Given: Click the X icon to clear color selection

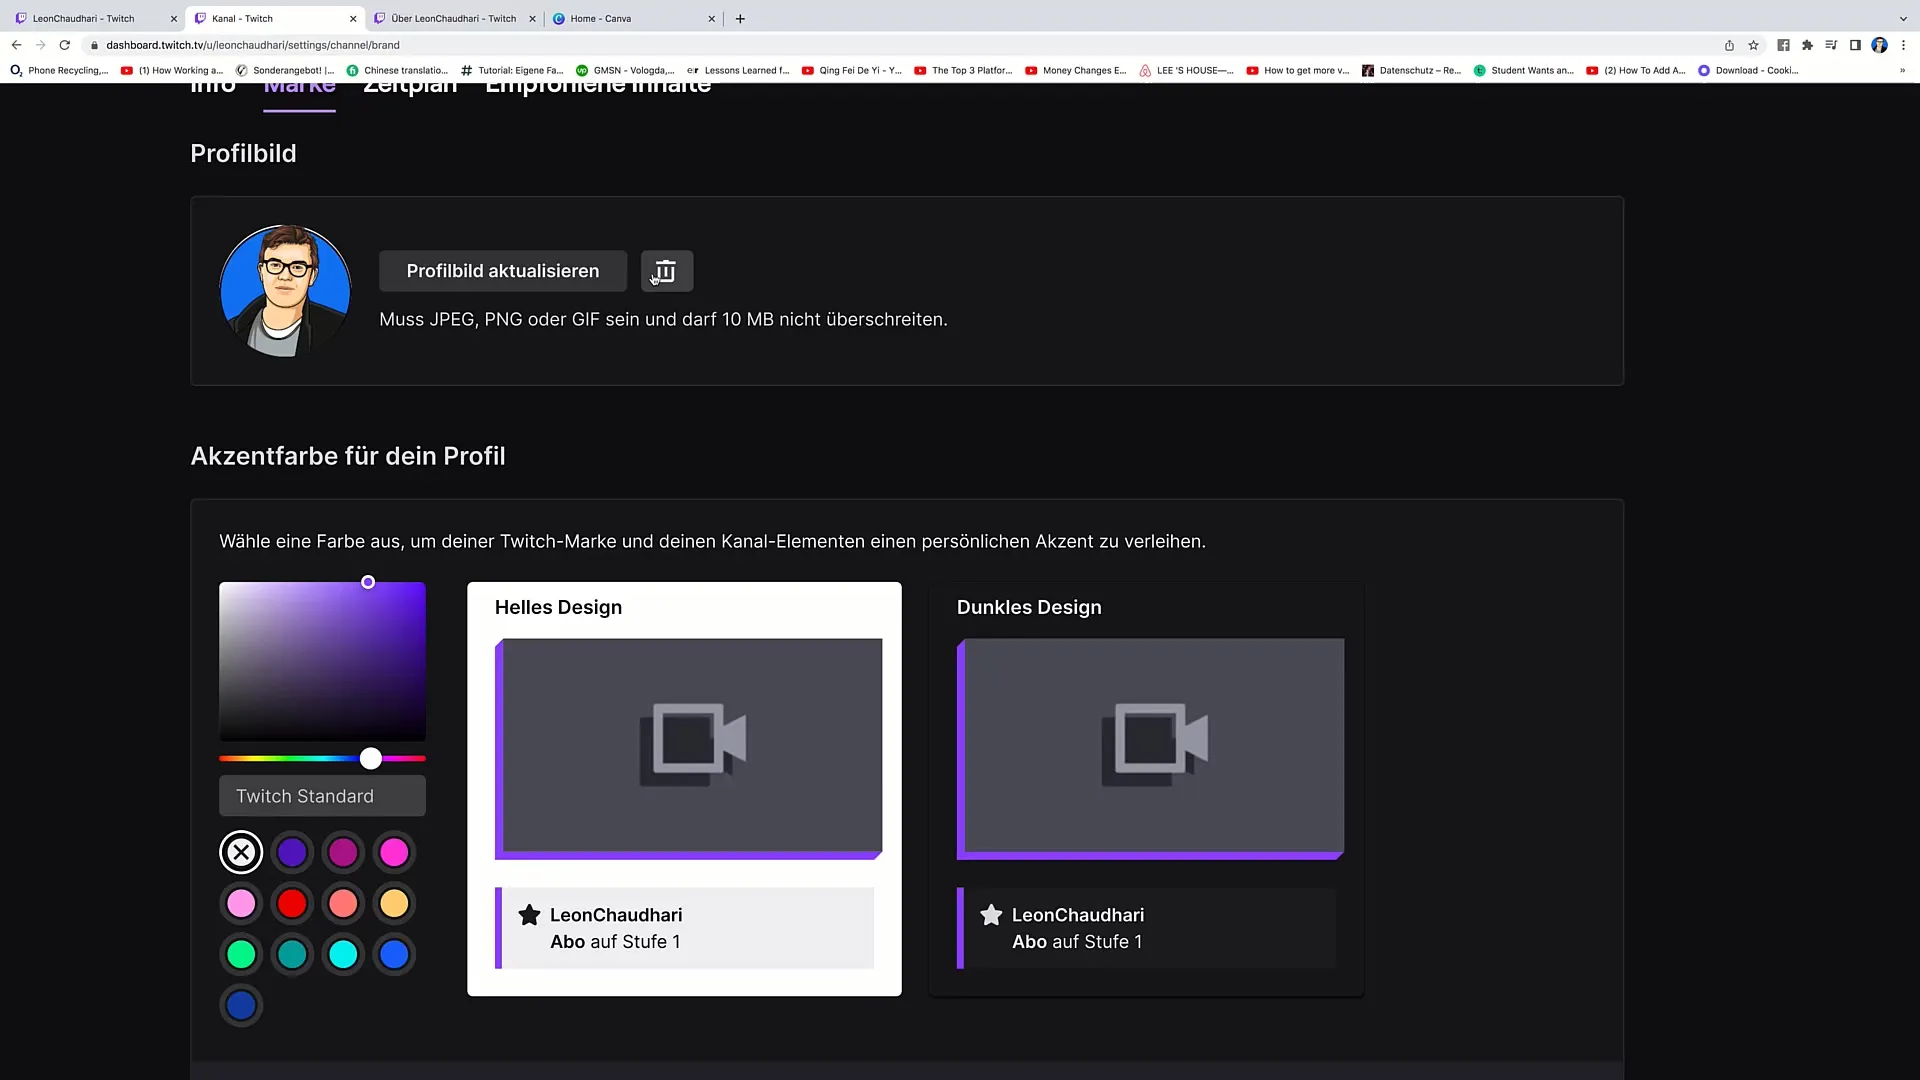Looking at the screenshot, I should 241,851.
